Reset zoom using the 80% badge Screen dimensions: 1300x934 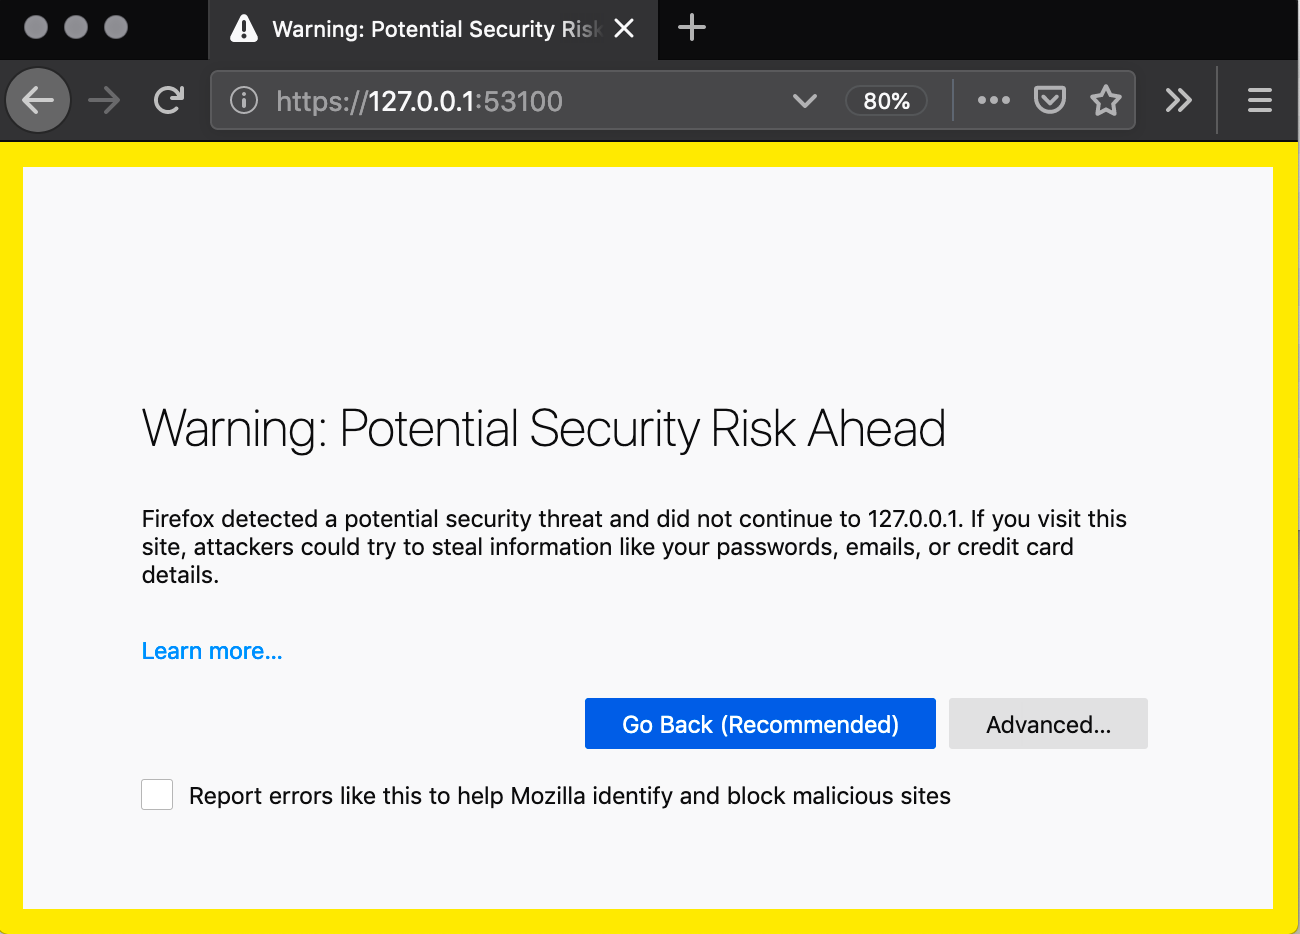pos(886,101)
